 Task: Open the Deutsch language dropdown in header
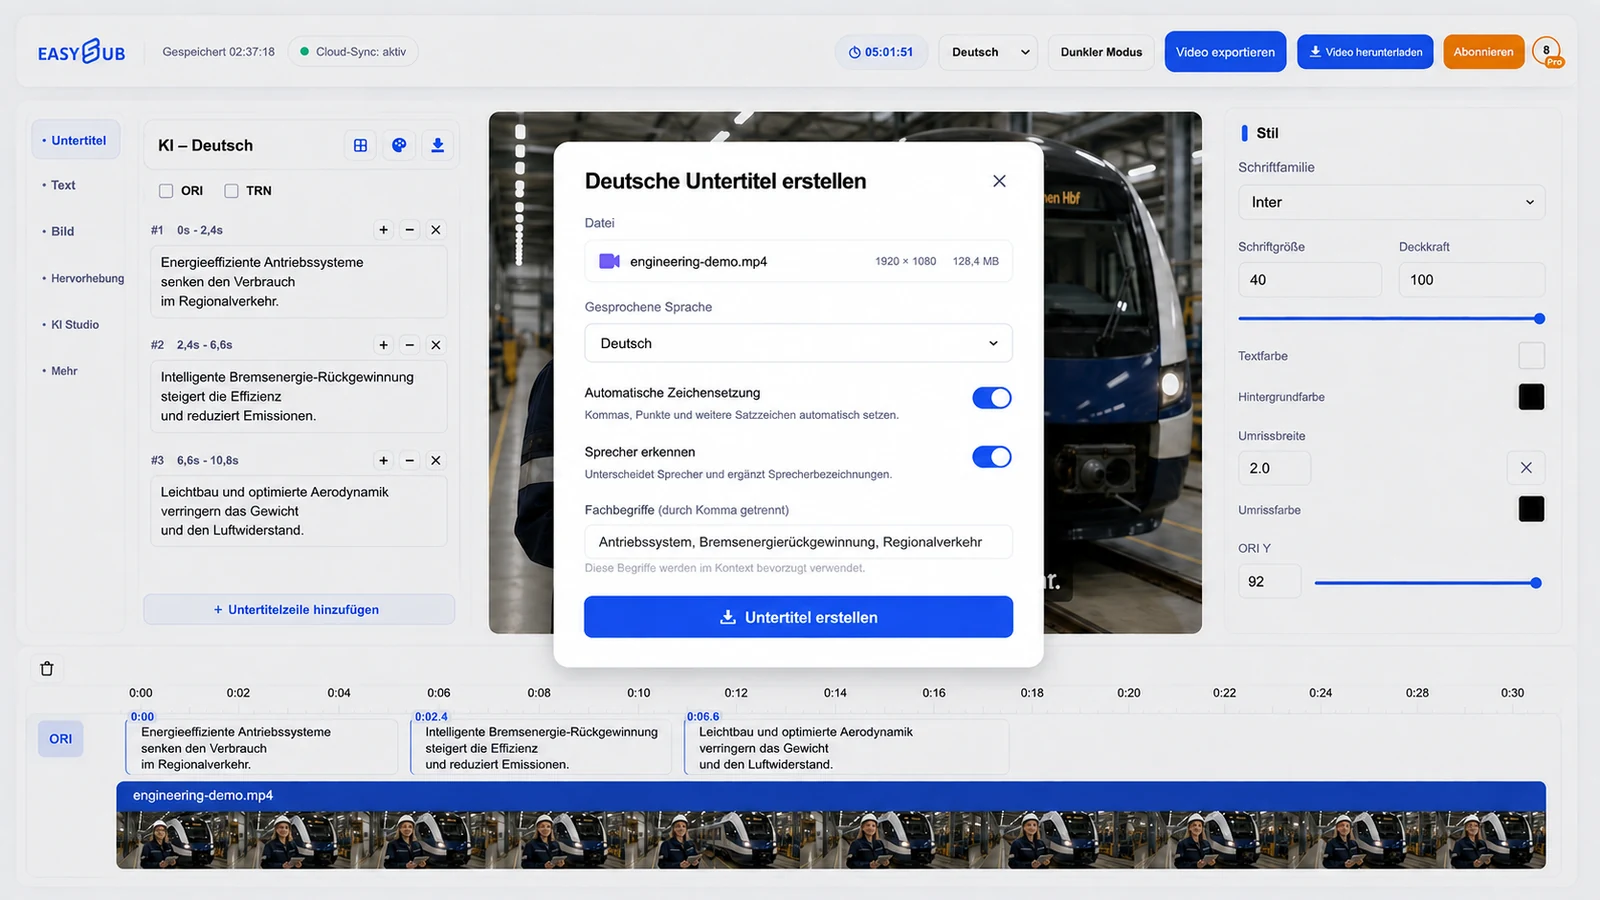click(x=988, y=52)
